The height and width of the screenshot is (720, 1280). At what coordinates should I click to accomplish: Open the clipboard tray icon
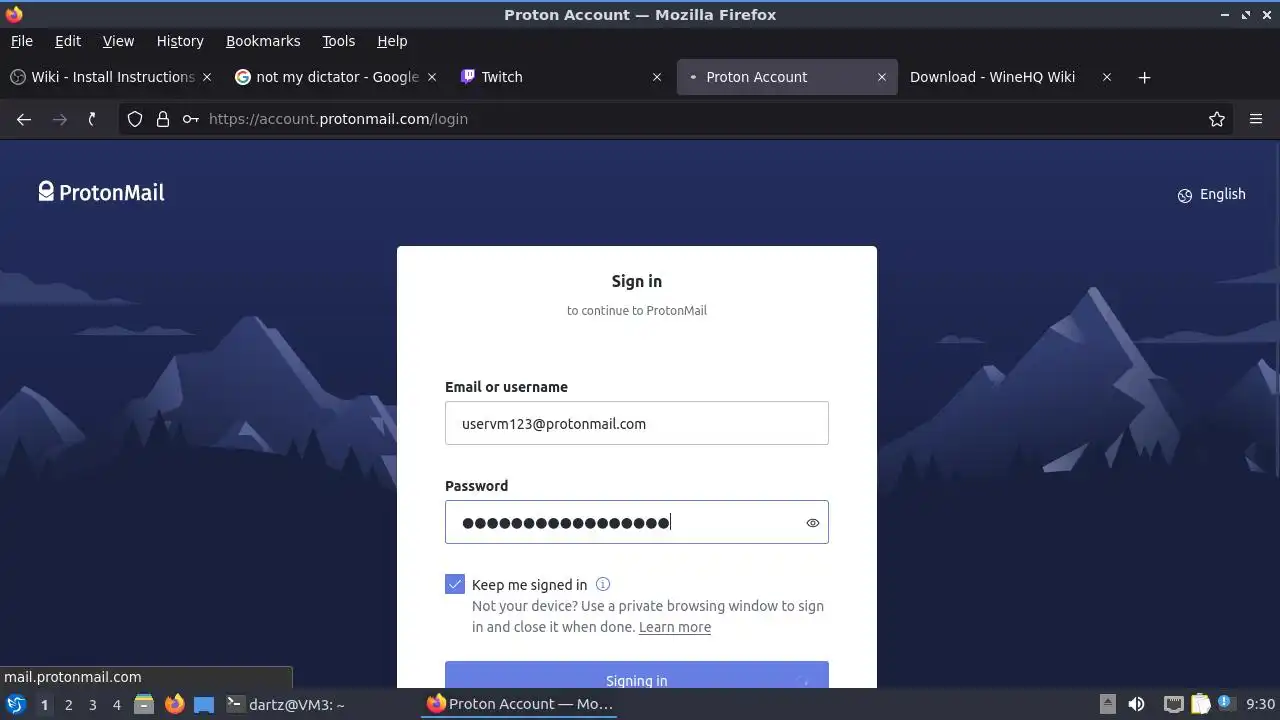1200,704
